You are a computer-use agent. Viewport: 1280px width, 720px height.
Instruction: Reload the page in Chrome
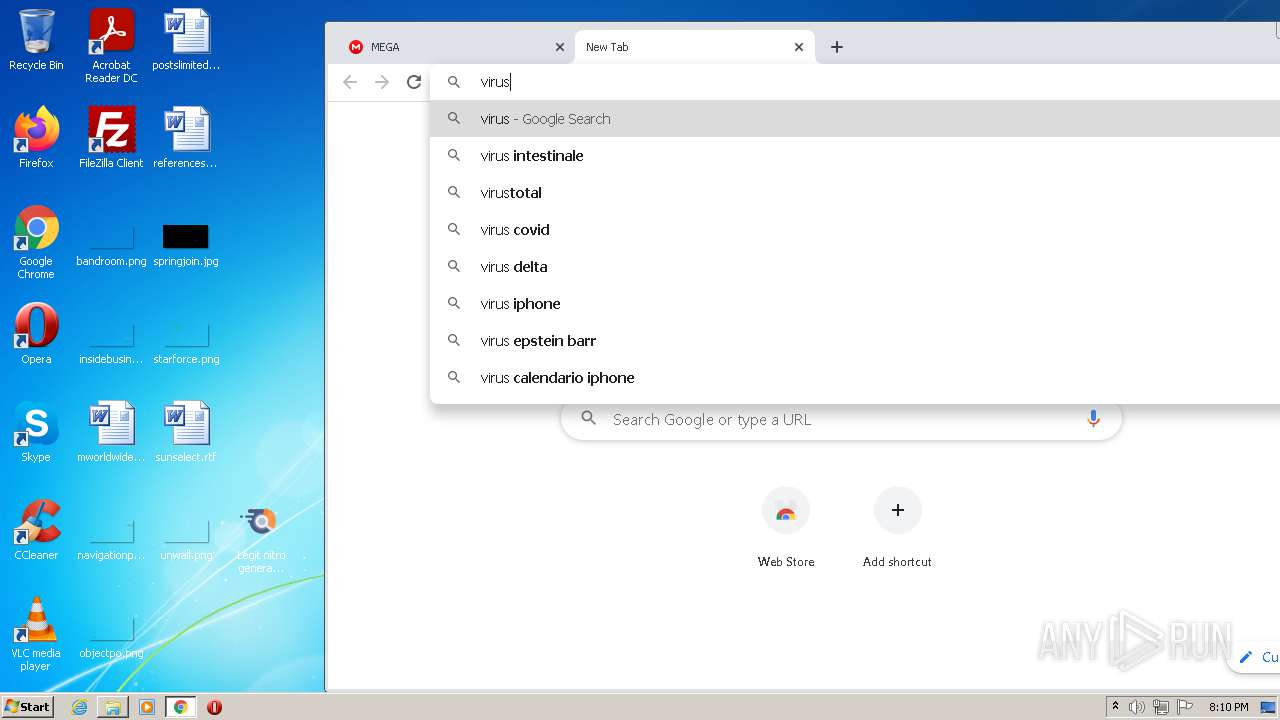click(414, 82)
